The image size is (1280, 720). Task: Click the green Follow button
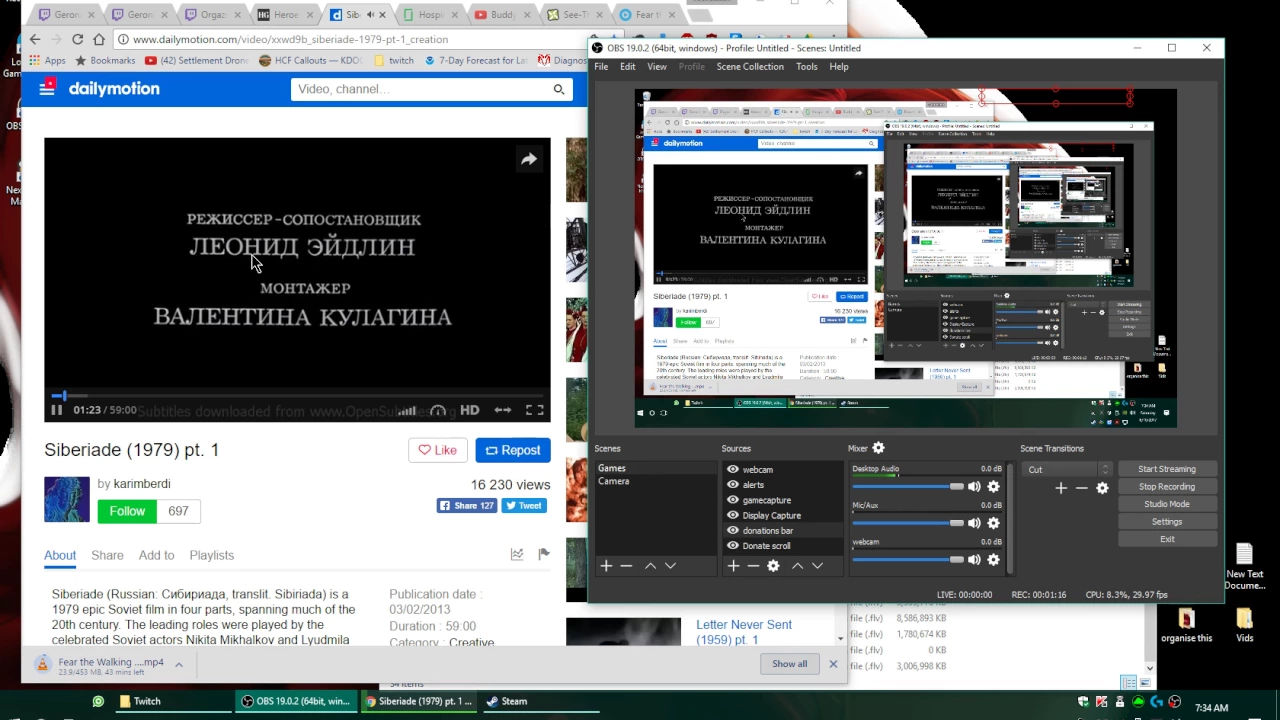point(127,511)
